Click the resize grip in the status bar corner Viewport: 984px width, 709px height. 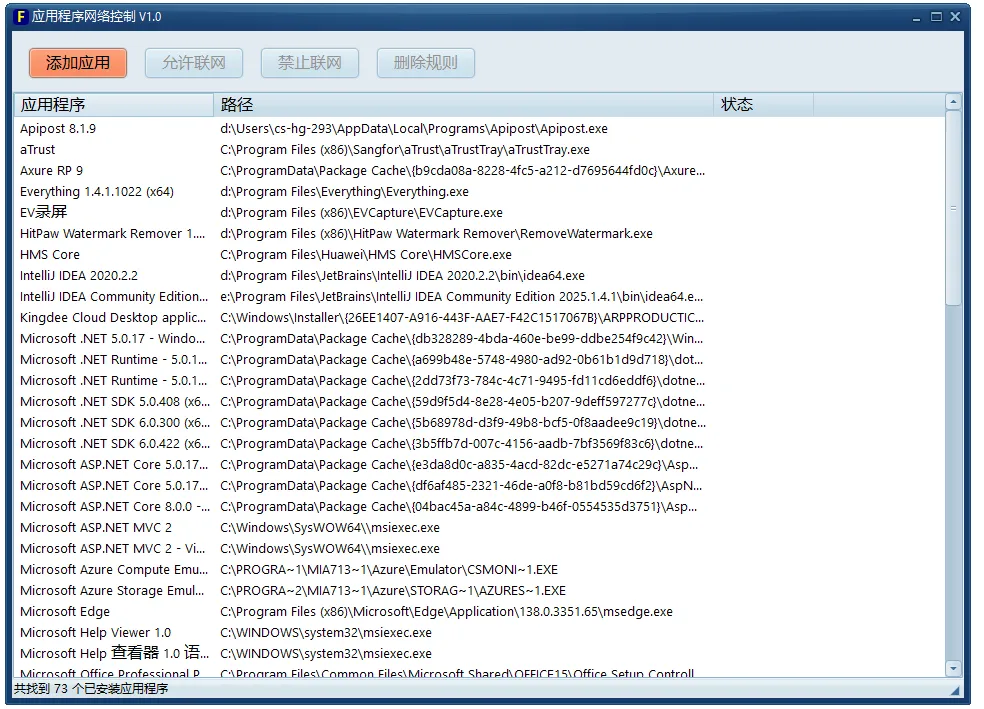[955, 690]
